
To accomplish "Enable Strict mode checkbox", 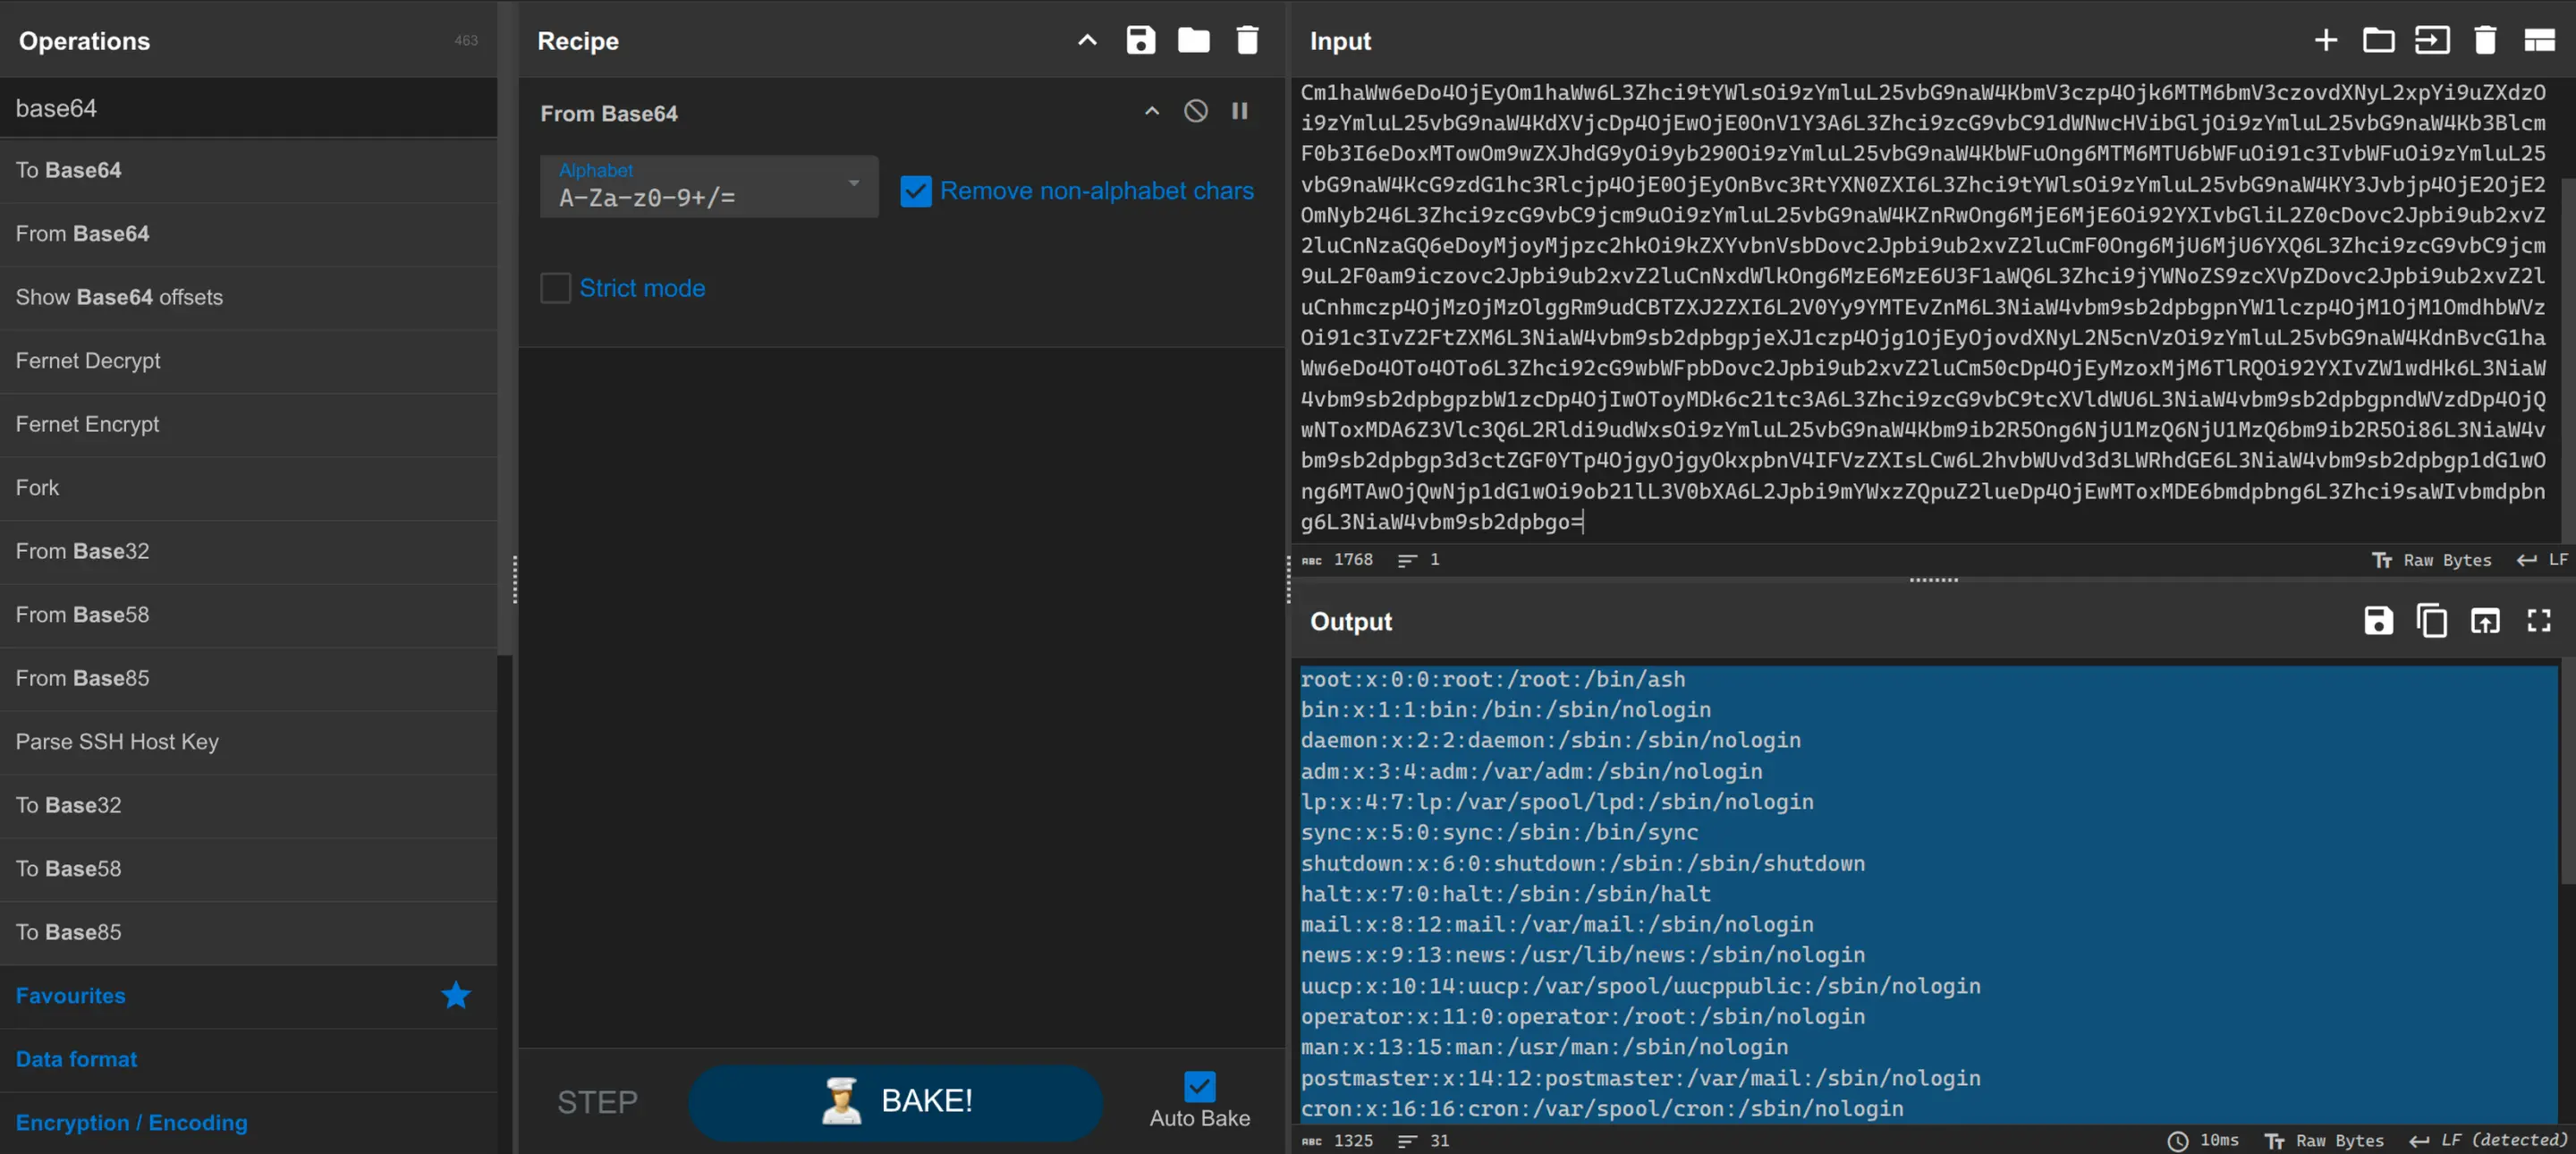I will [556, 288].
